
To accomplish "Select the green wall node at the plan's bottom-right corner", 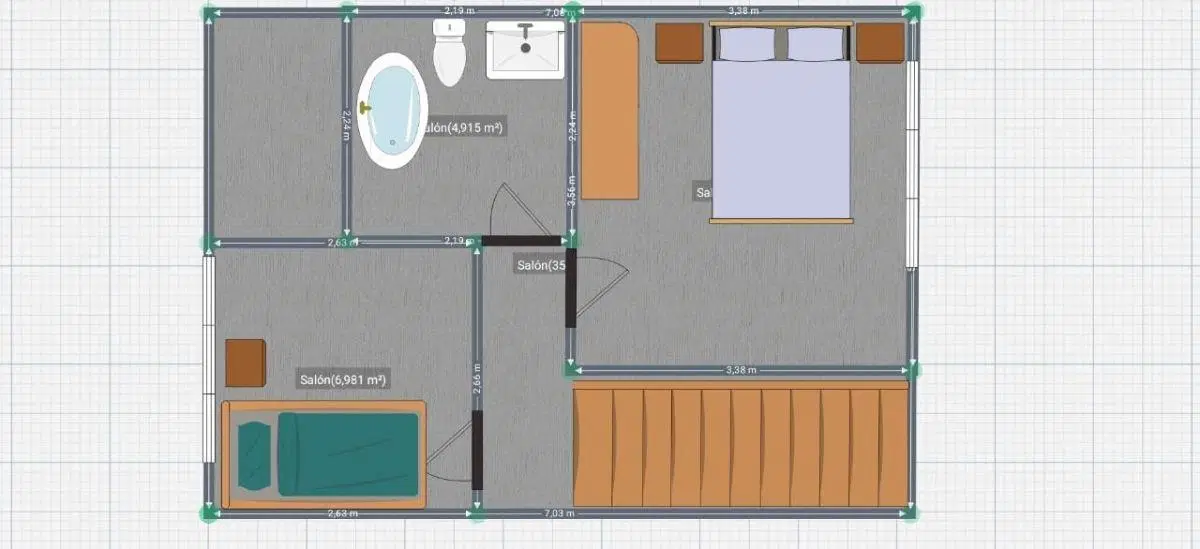I will 912,513.
